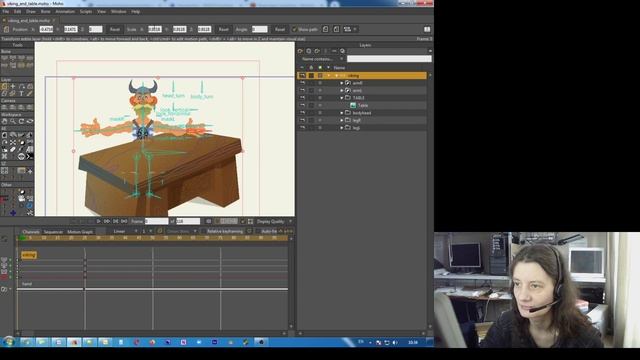Image resolution: width=640 pixels, height=360 pixels.
Task: Select the Rotate Workspace tool
Action: pos(22,121)
